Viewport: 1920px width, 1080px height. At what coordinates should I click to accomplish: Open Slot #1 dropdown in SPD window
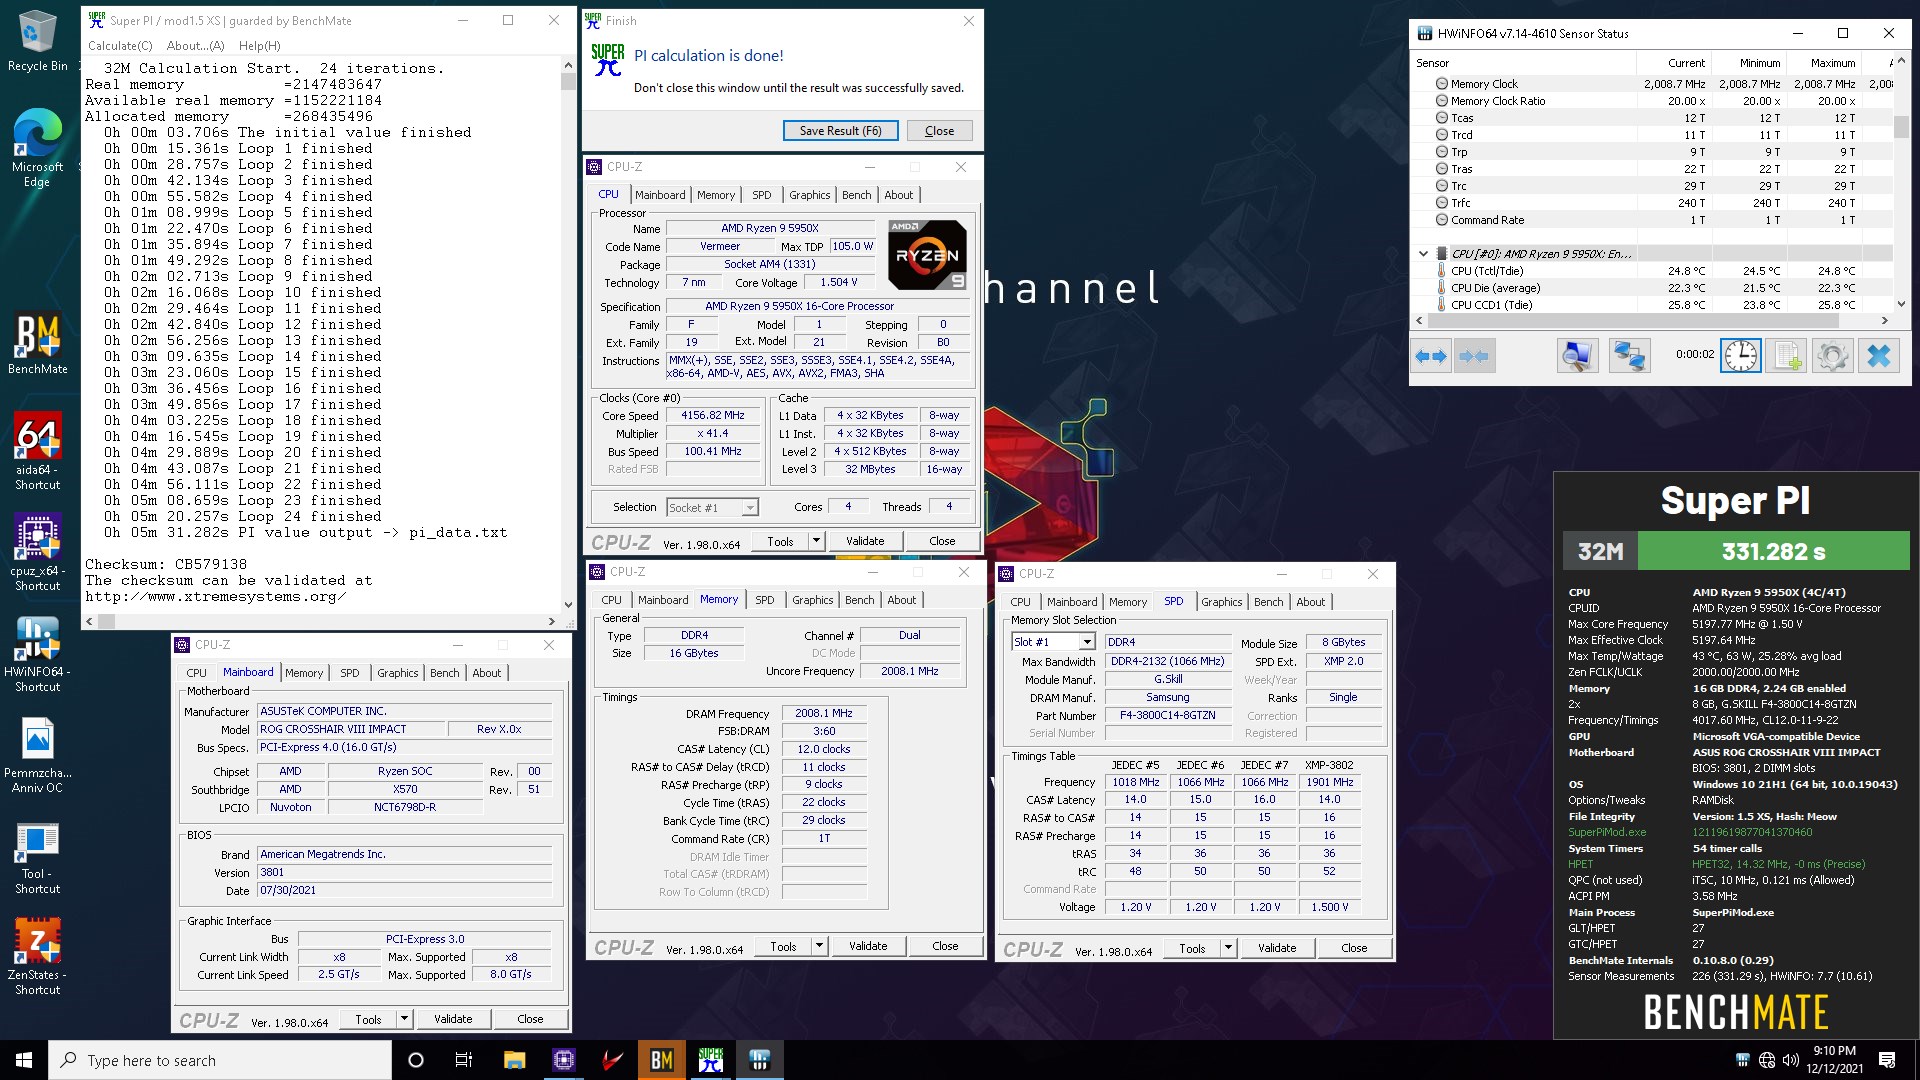[x=1086, y=642]
